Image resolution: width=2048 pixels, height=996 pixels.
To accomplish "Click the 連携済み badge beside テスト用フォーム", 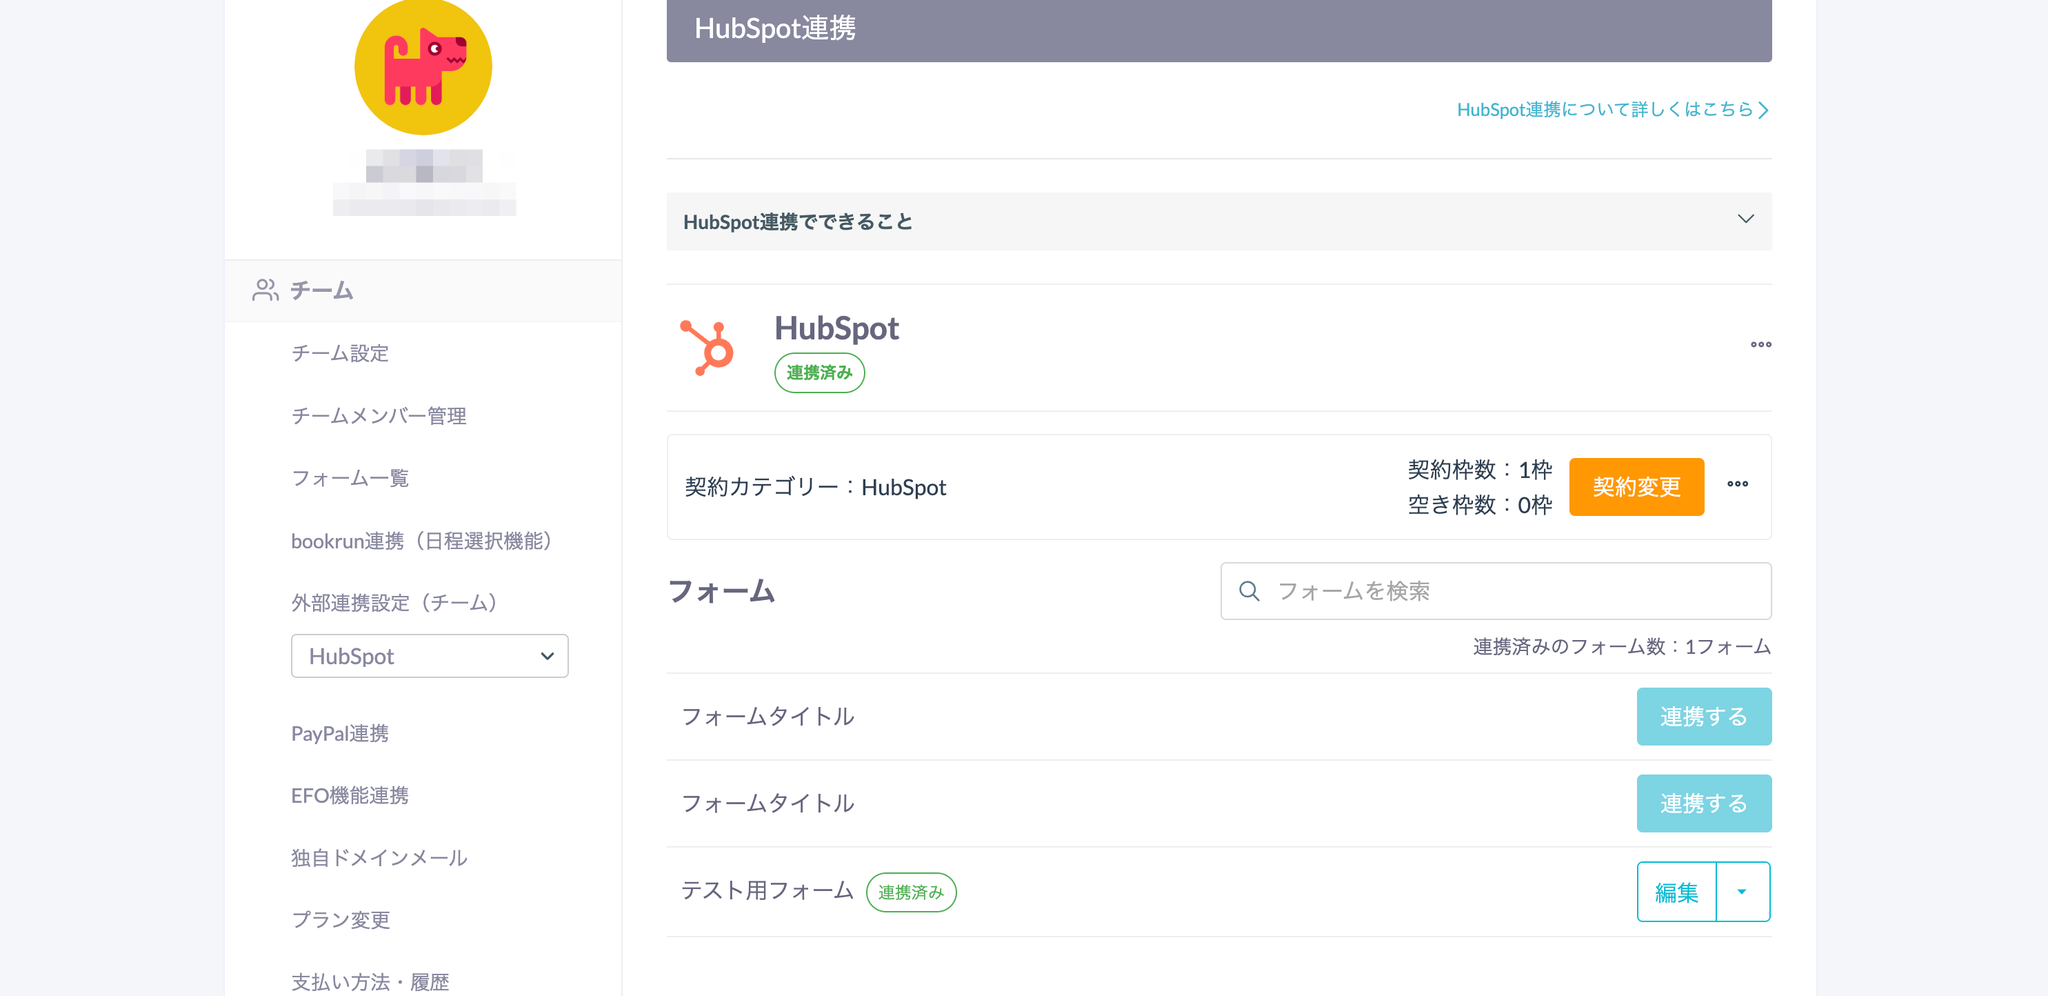I will [x=911, y=892].
